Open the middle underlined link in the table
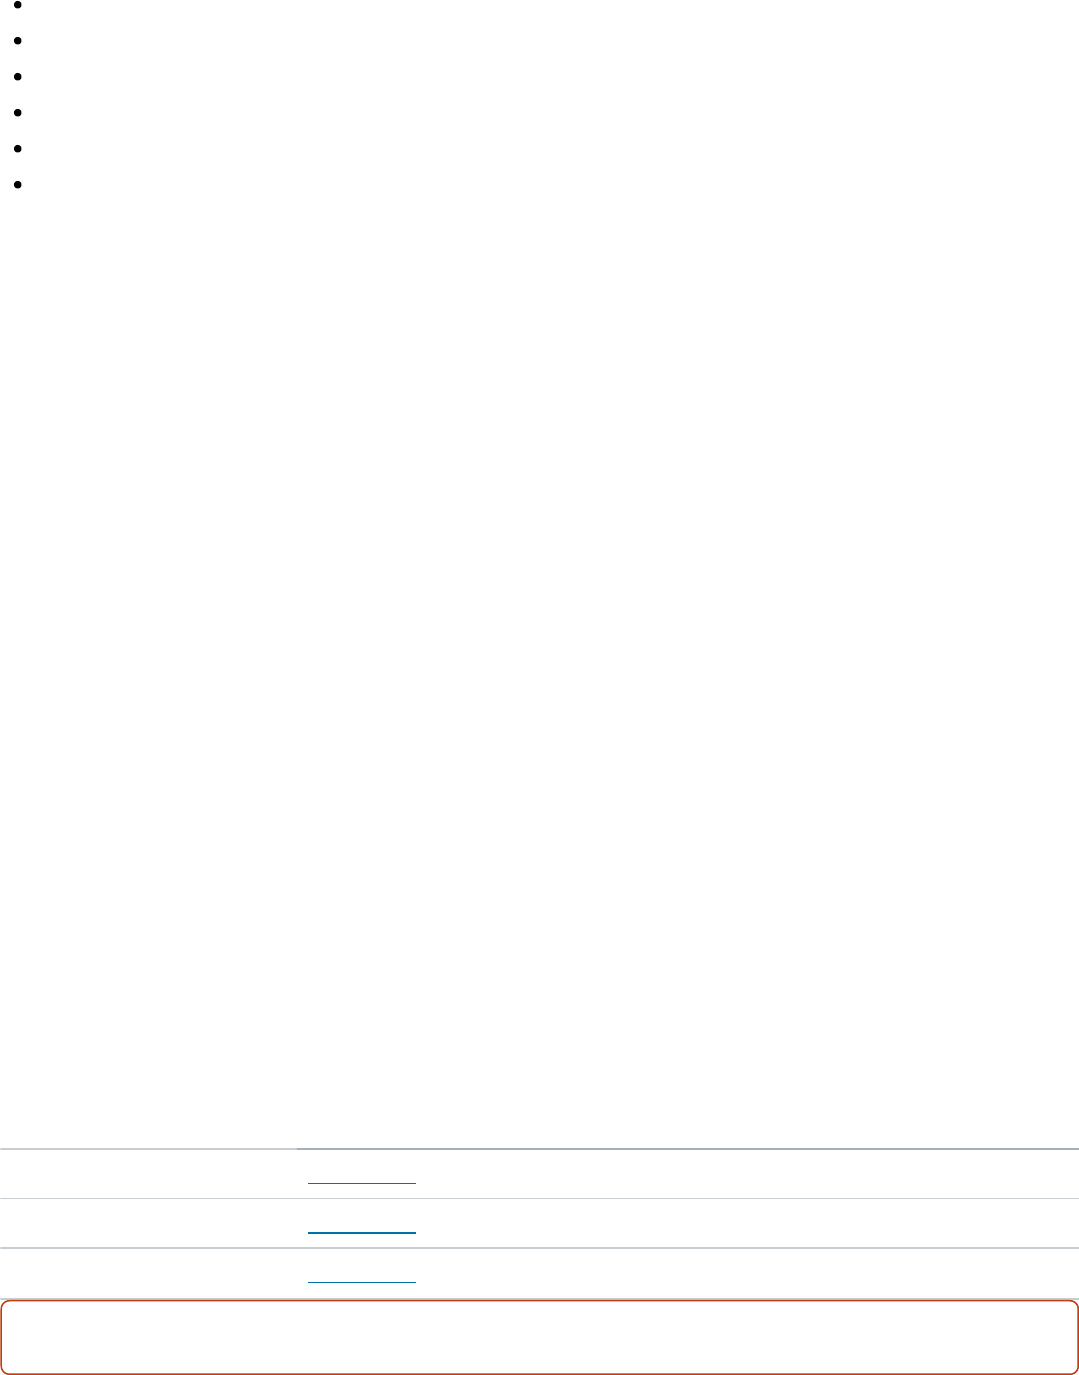Image resolution: width=1079 pixels, height=1375 pixels. pos(361,1232)
